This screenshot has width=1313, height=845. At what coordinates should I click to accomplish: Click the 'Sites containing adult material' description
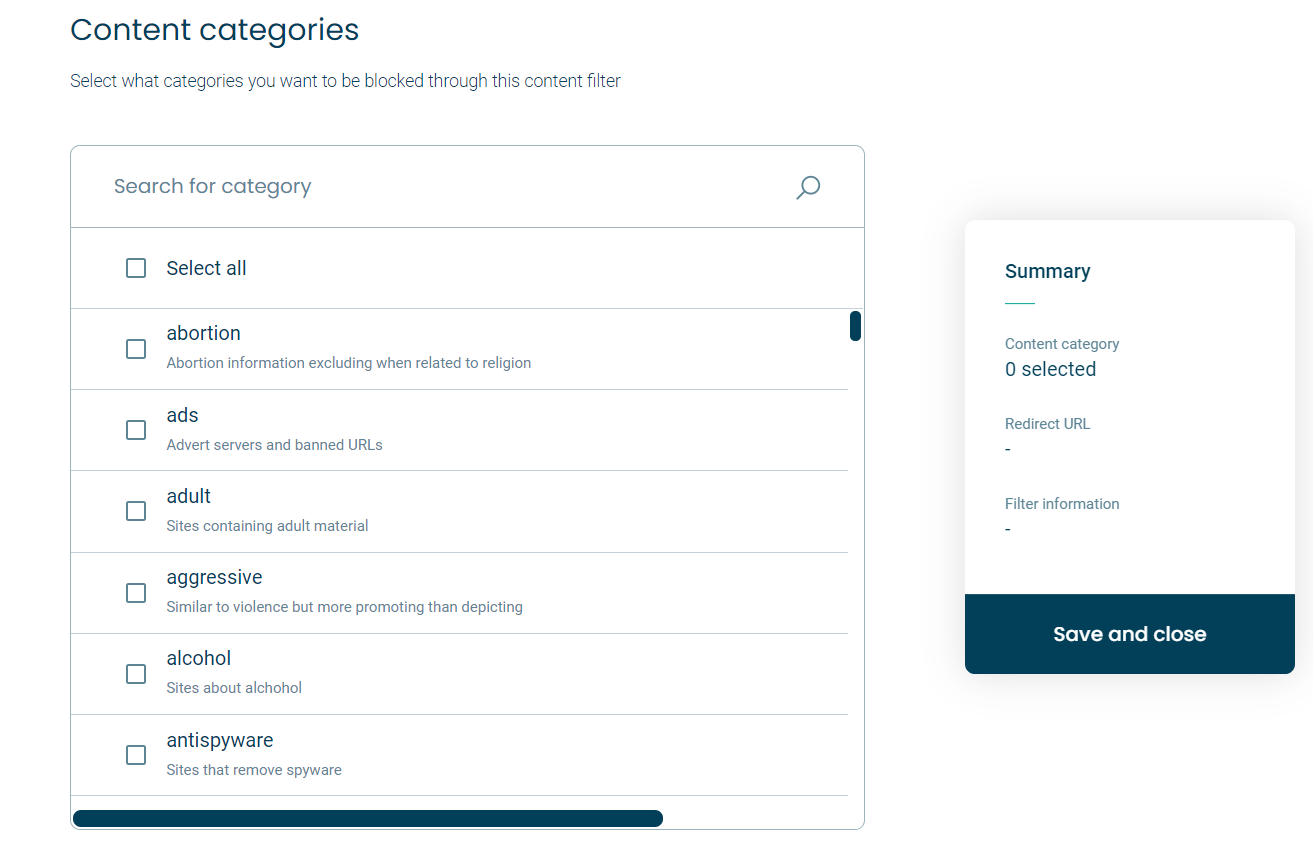tap(267, 526)
